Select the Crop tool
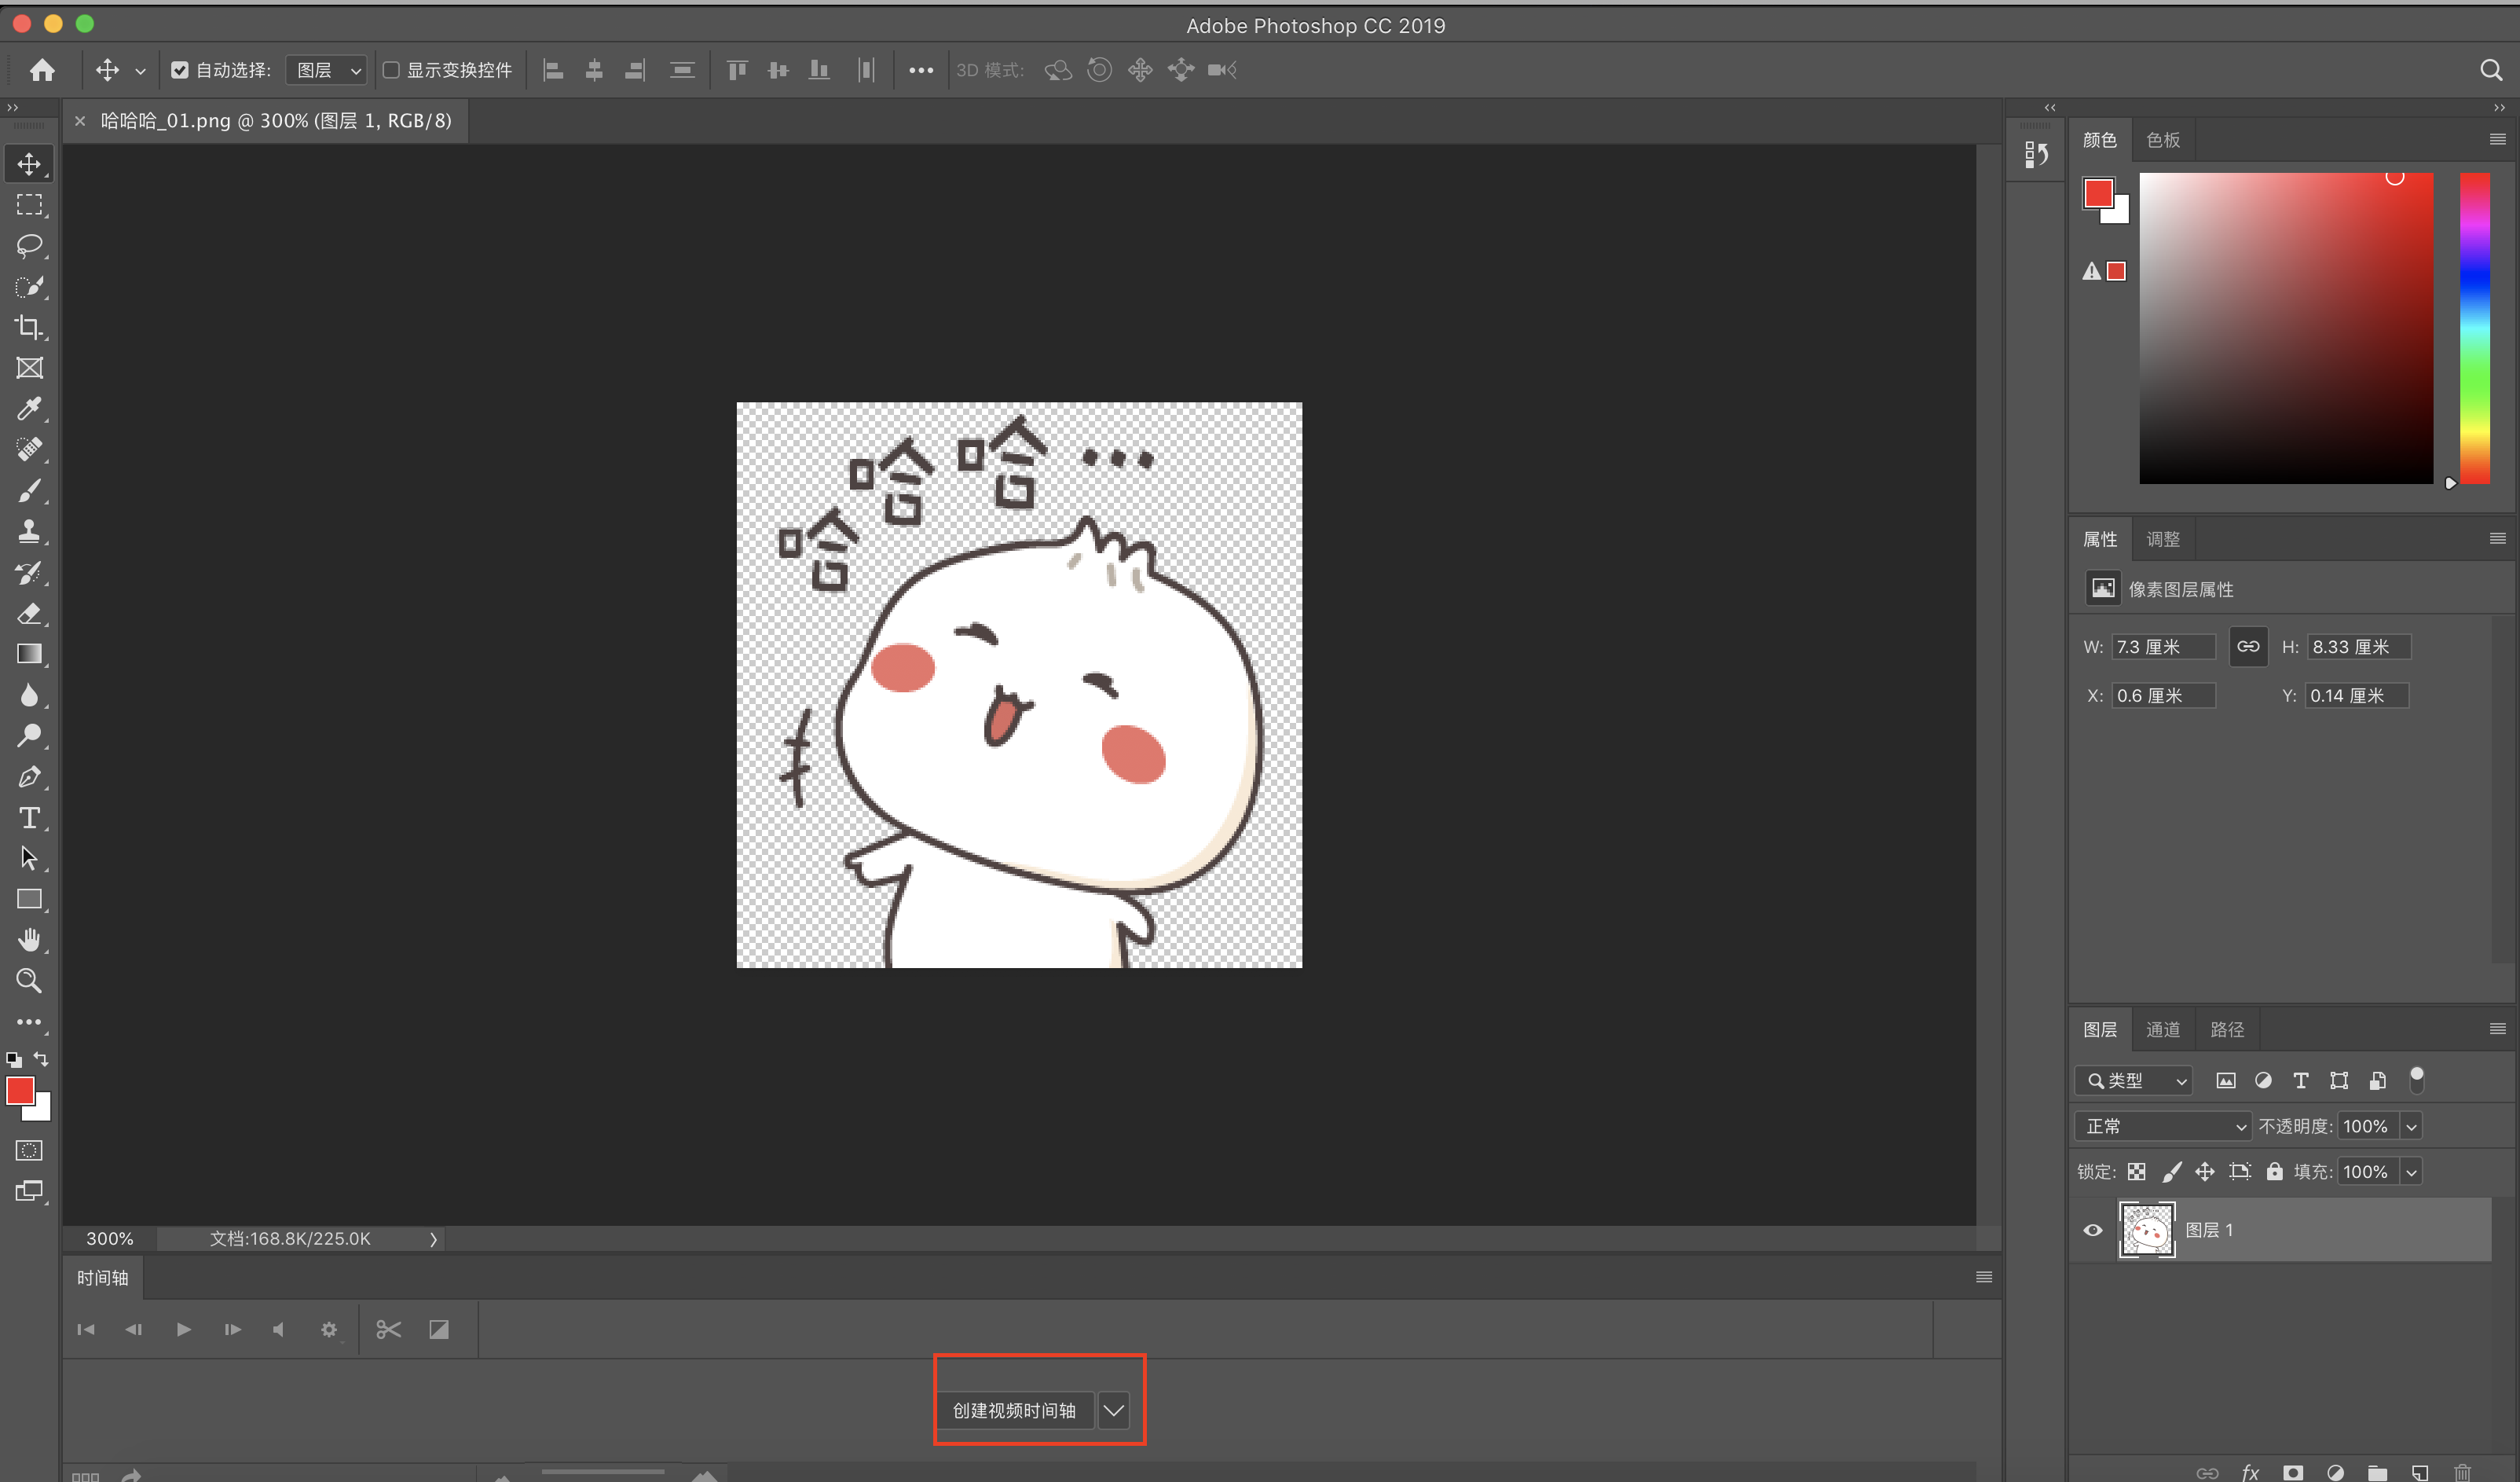The image size is (2520, 1482). coord(29,328)
